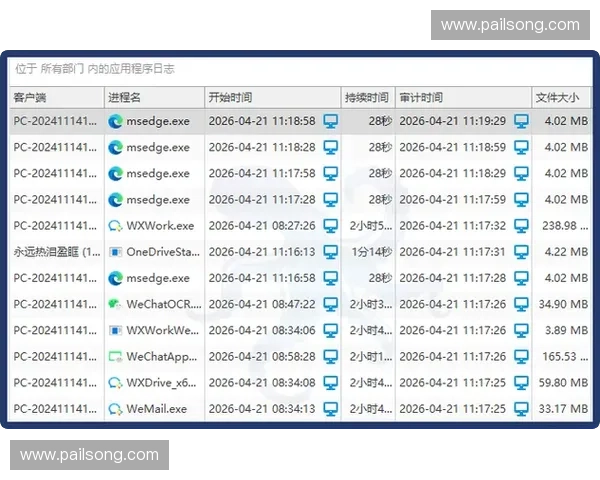Select file size 165.53 ...
Image resolution: width=600 pixels, height=480 pixels.
(x=565, y=357)
